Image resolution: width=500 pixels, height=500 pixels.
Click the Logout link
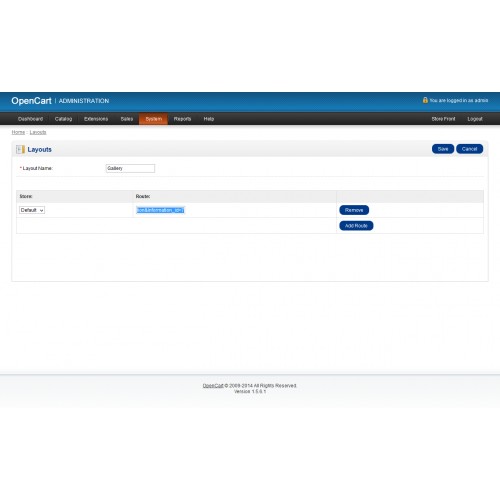[475, 119]
